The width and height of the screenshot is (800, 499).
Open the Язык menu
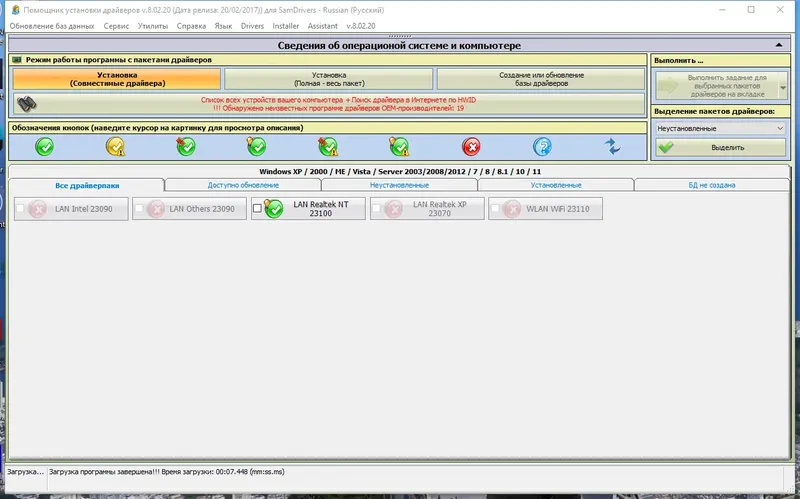click(x=223, y=26)
